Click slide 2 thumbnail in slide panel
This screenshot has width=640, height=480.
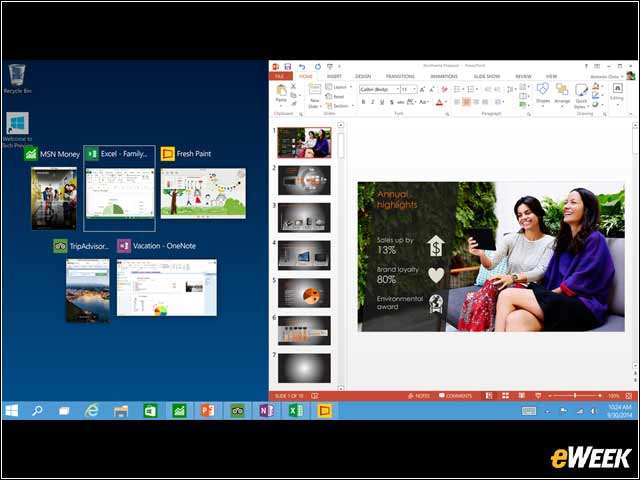pyautogui.click(x=304, y=180)
